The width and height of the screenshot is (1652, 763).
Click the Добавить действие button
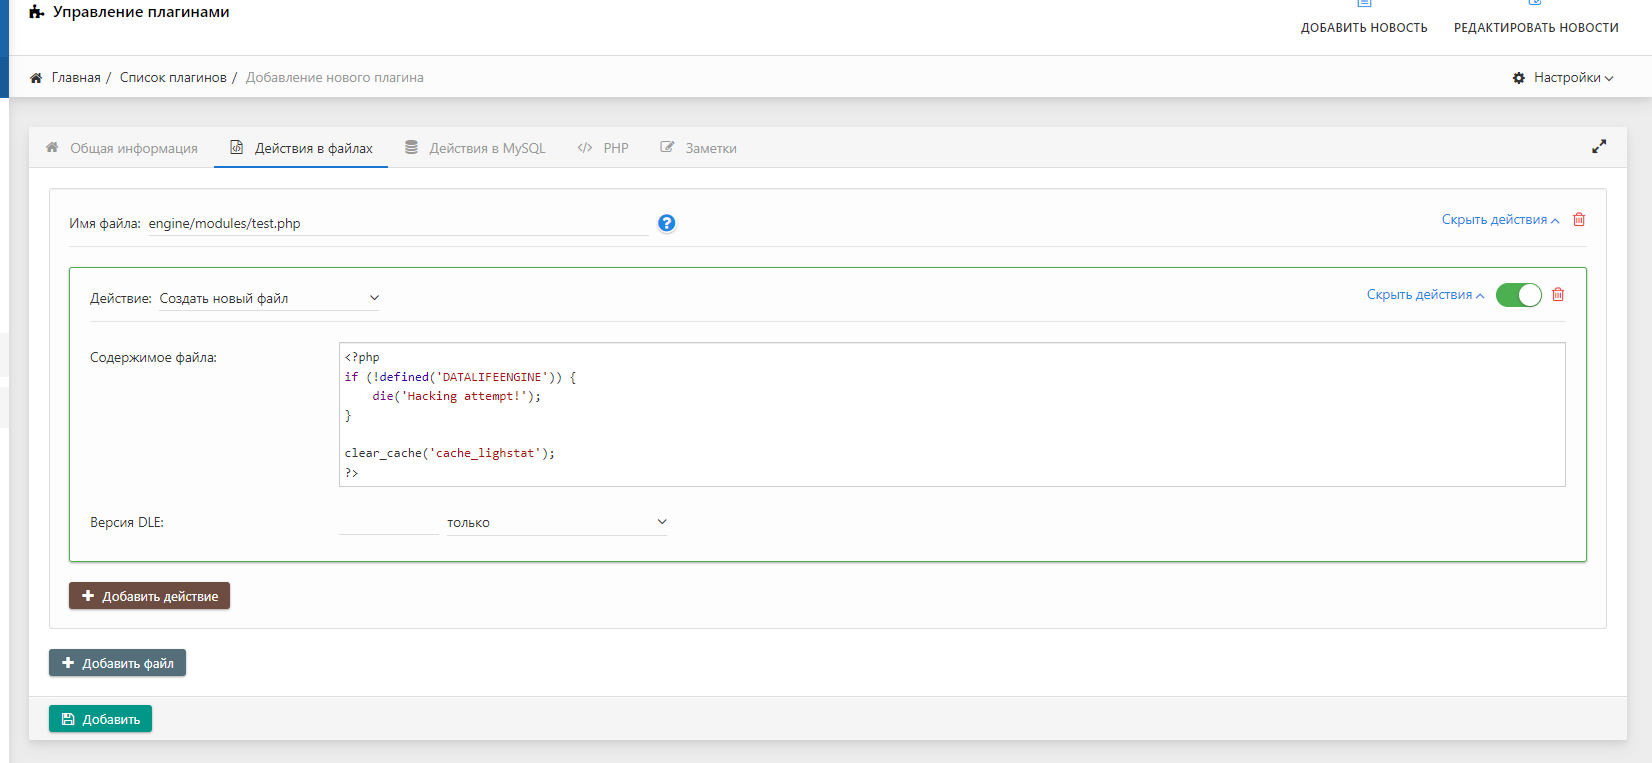point(149,596)
